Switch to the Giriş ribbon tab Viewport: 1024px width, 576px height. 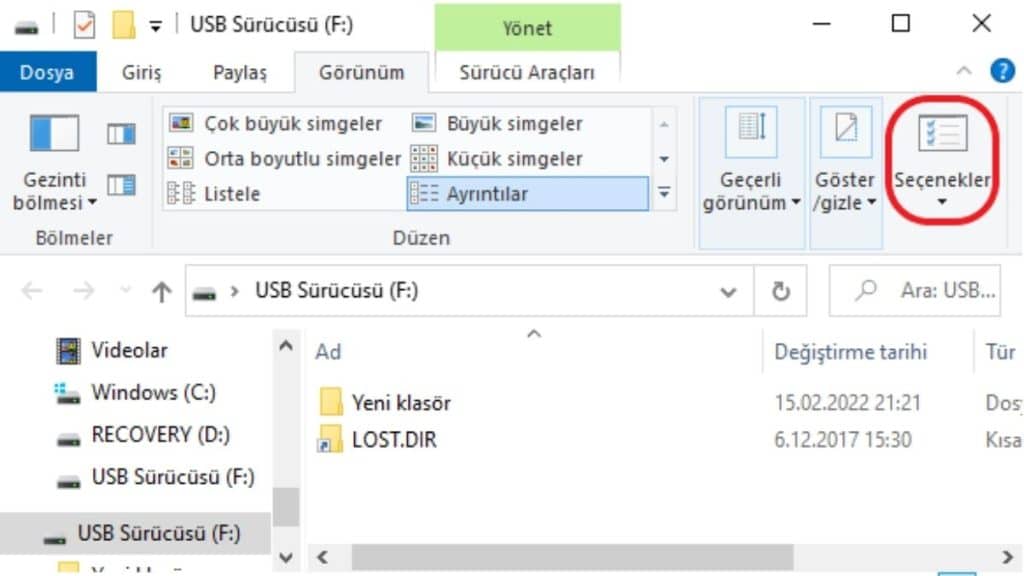(x=140, y=72)
